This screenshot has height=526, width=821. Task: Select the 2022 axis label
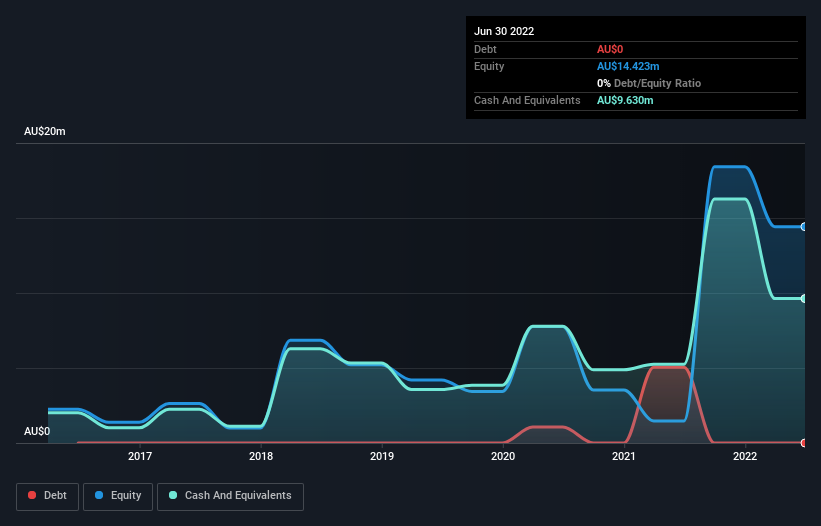(x=745, y=456)
